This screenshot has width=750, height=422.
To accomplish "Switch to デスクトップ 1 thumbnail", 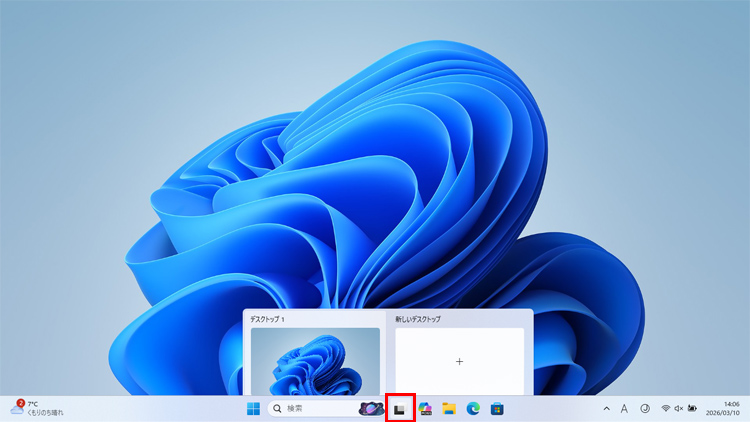I will (x=315, y=361).
